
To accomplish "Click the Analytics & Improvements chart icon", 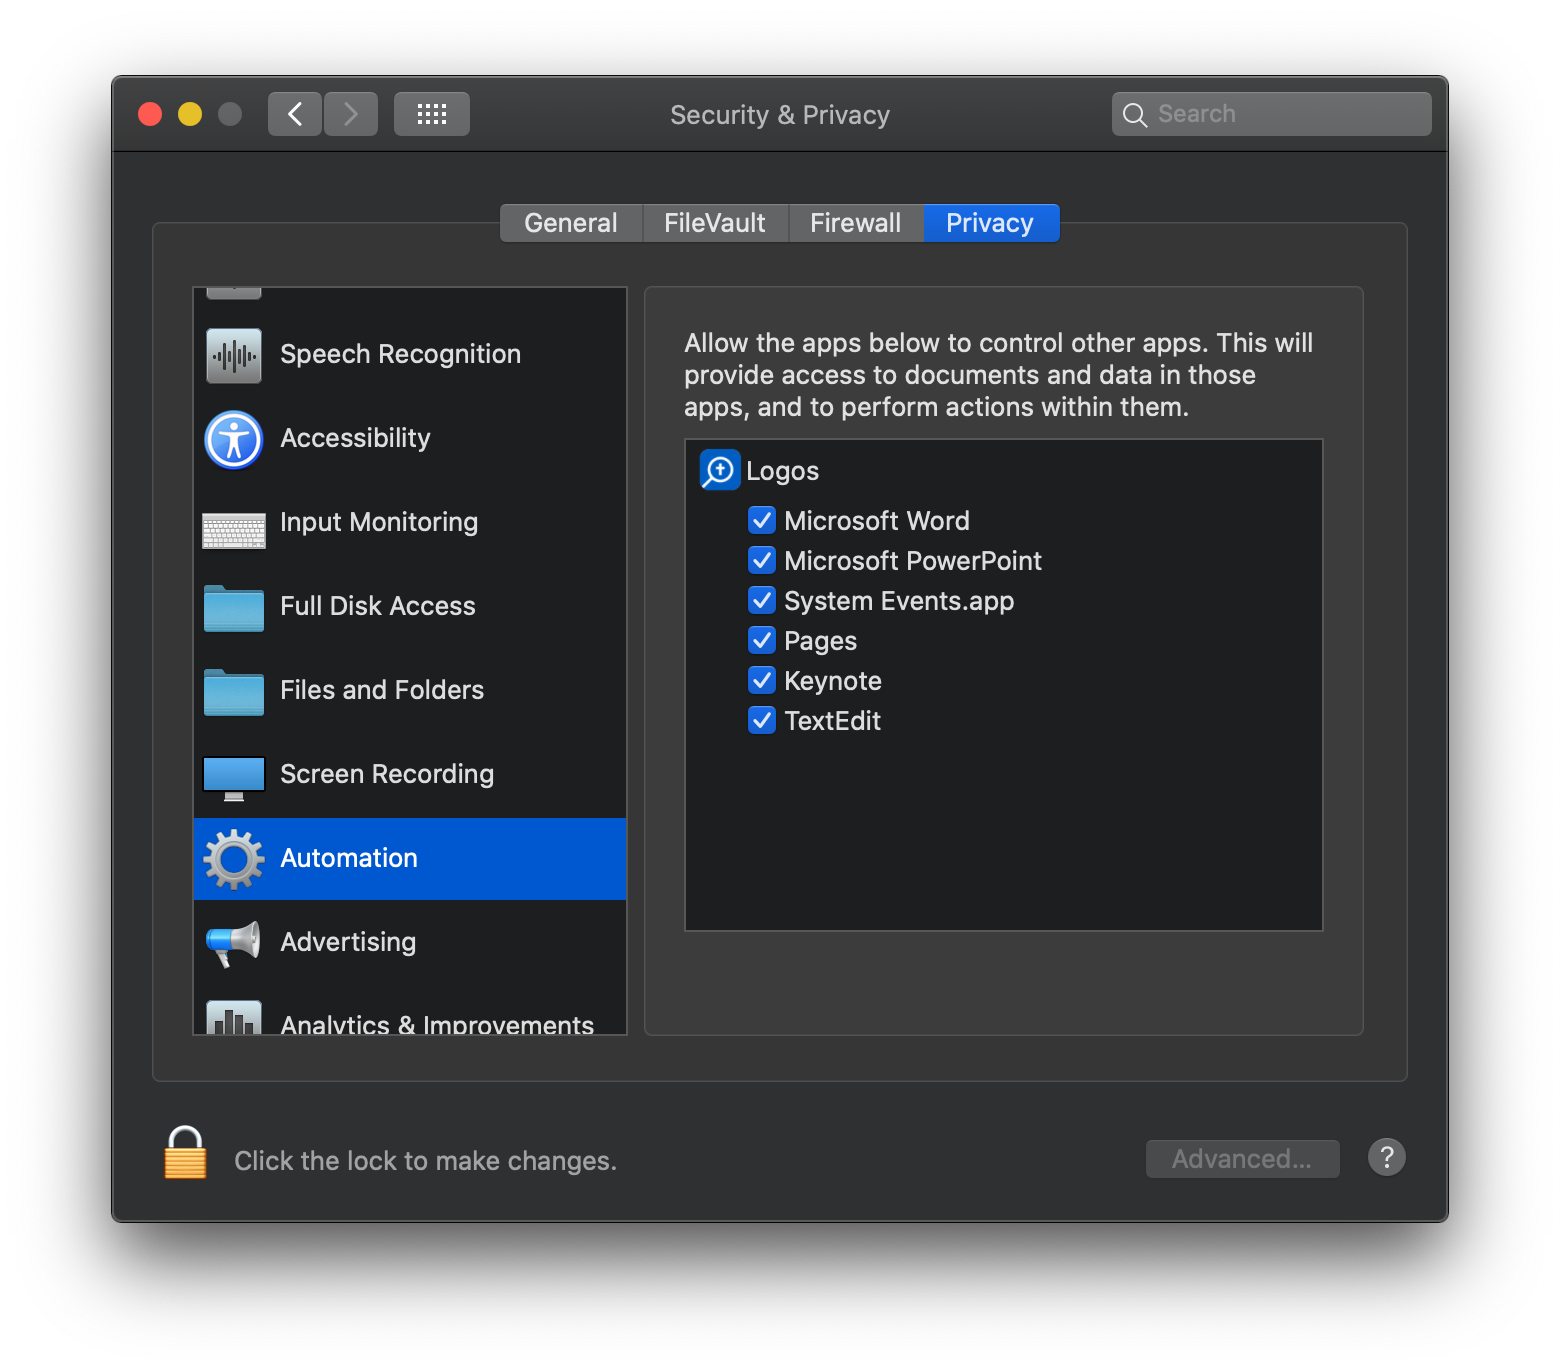I will click(x=234, y=1018).
